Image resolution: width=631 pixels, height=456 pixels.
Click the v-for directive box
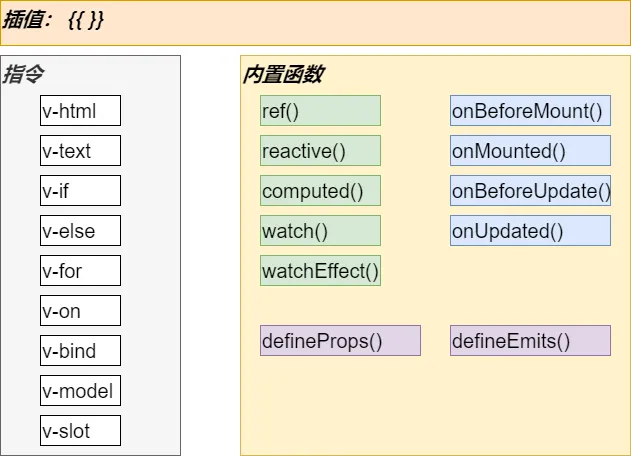tap(80, 270)
